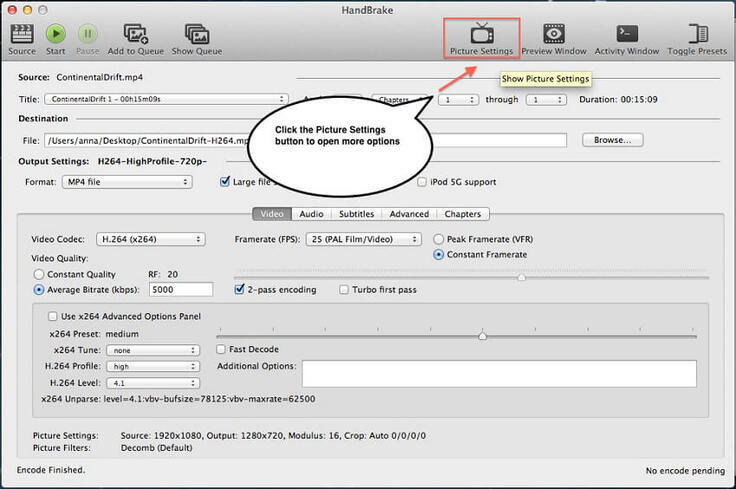Open the H.264 Level dropdown
Viewport: 736px width, 489px height.
(153, 383)
